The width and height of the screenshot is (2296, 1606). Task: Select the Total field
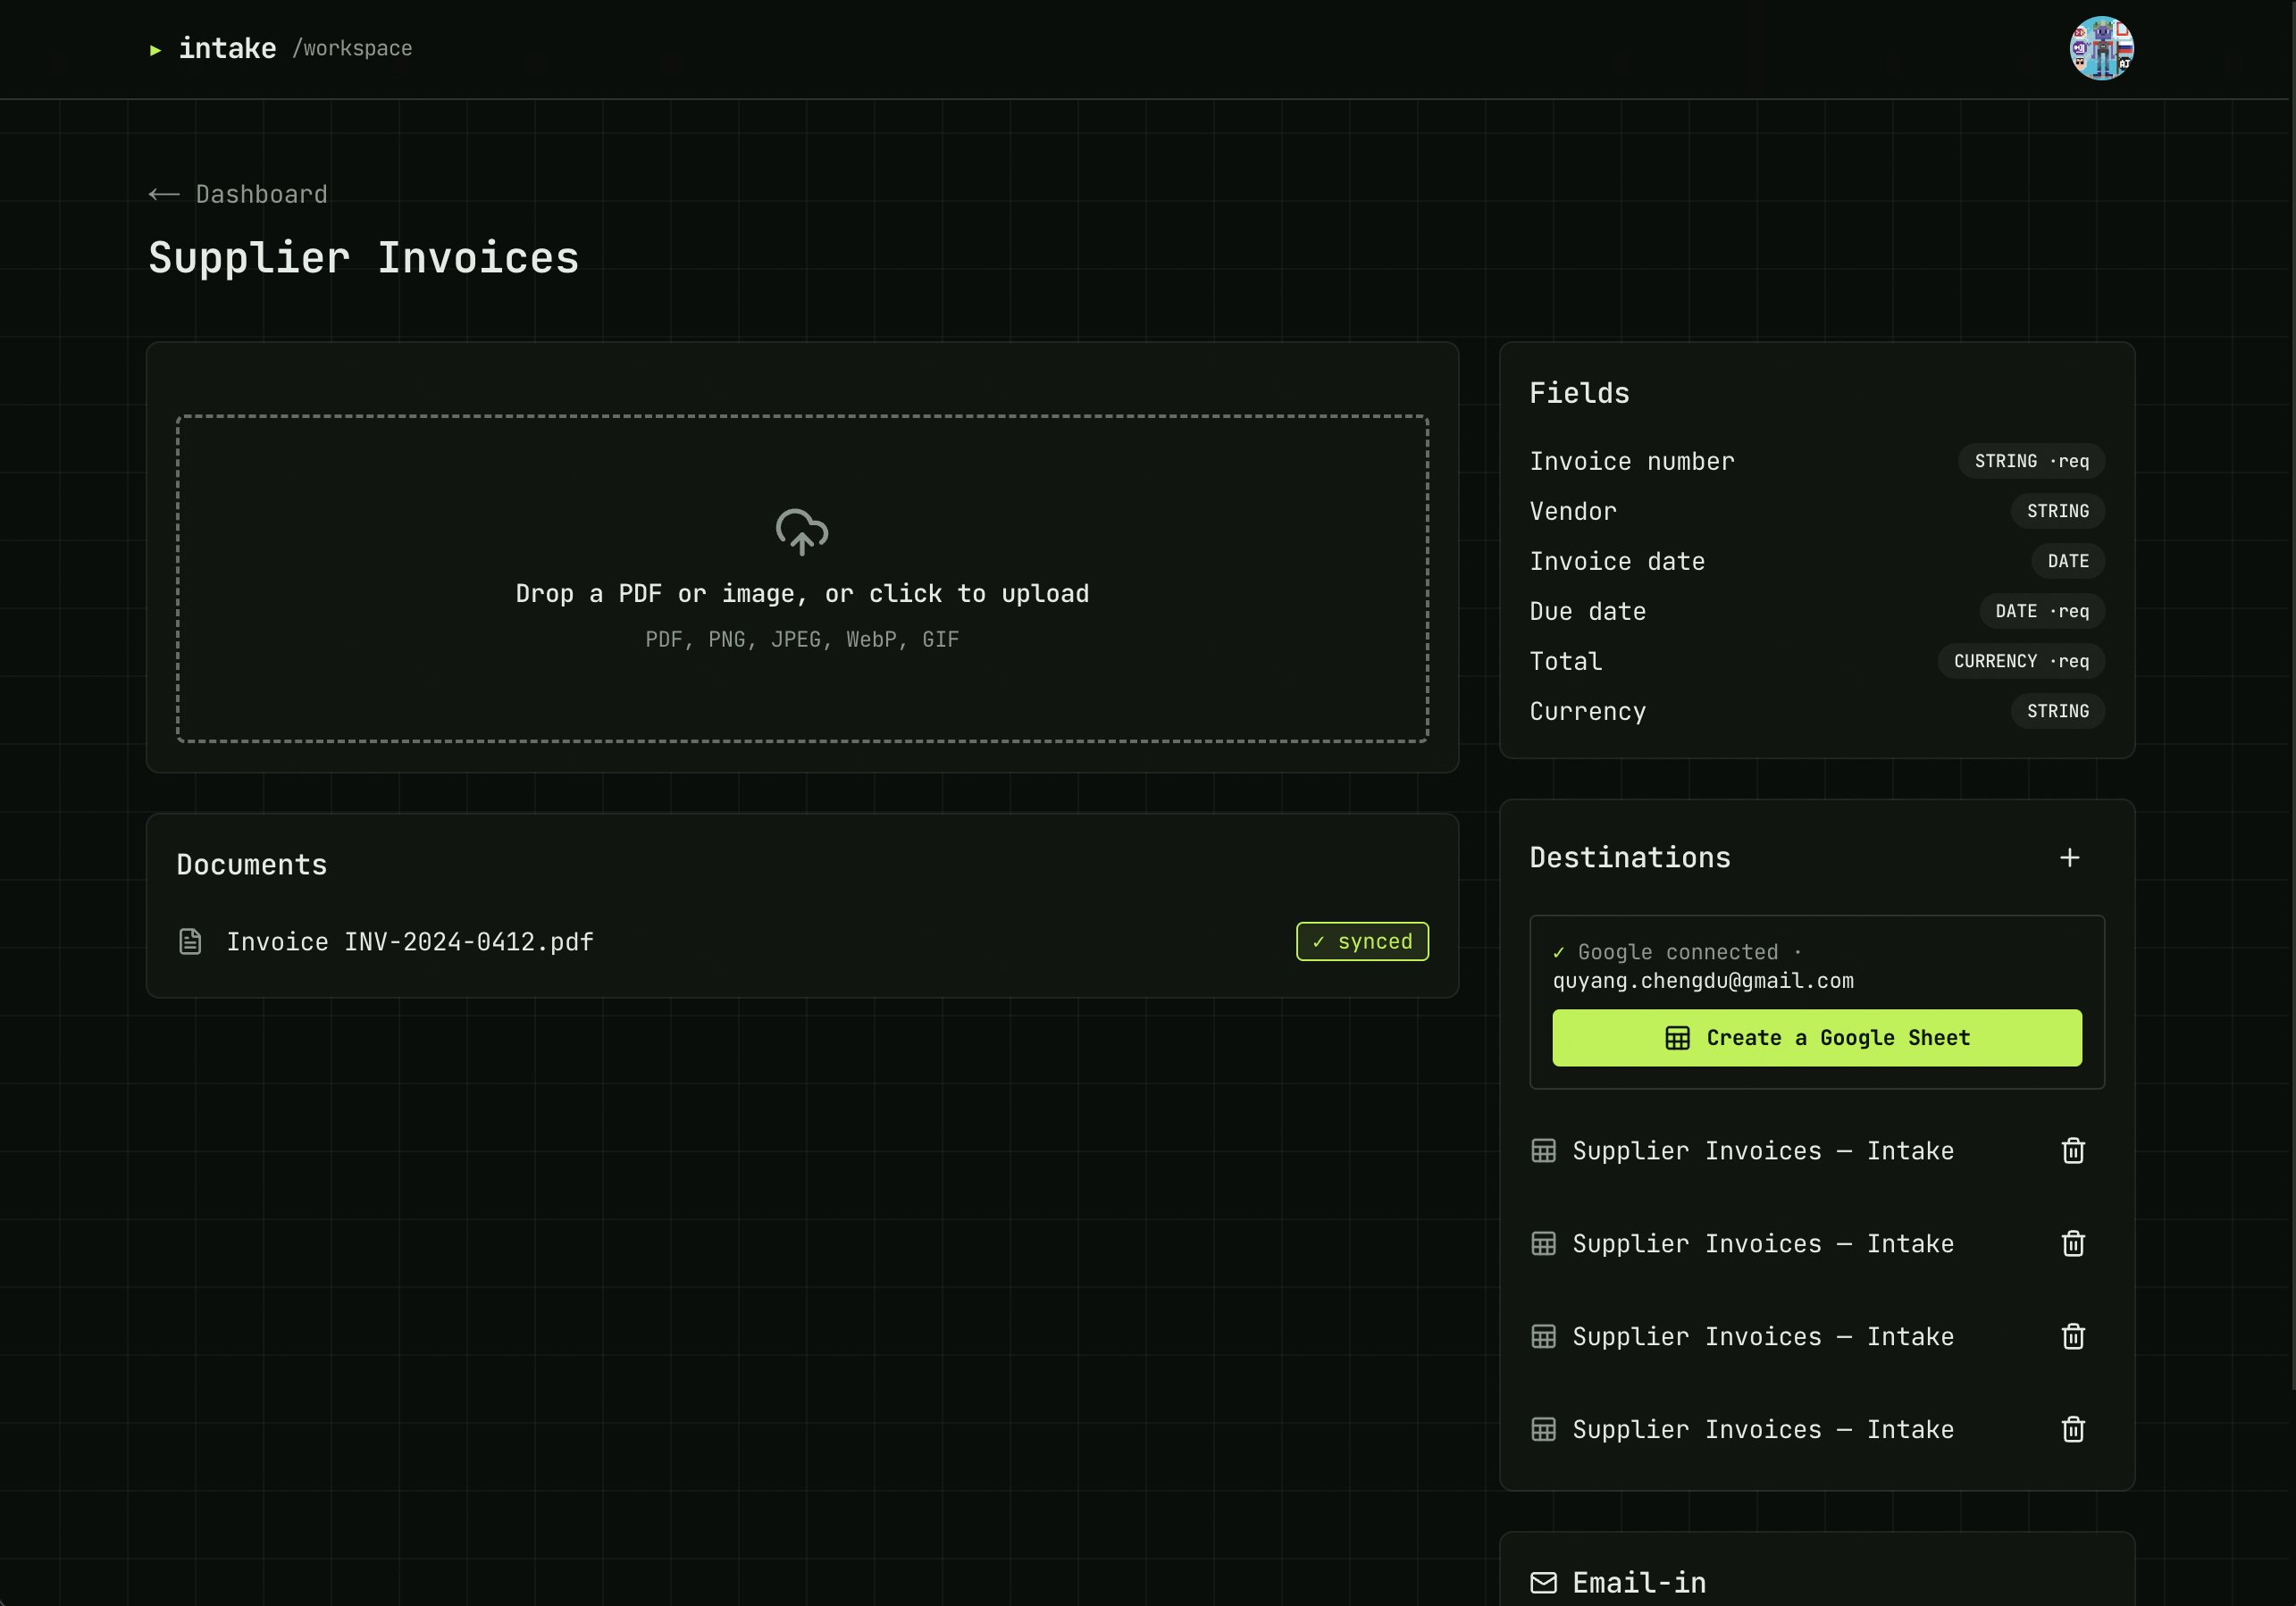[1817, 661]
